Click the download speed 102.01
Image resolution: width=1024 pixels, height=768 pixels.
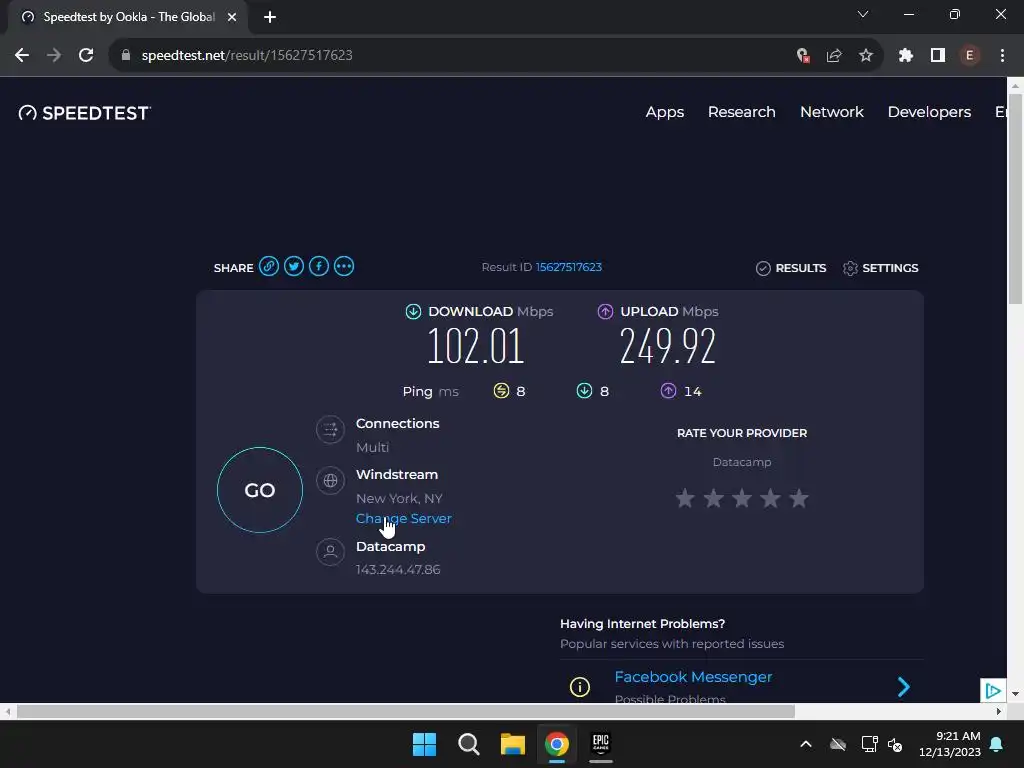click(475, 346)
